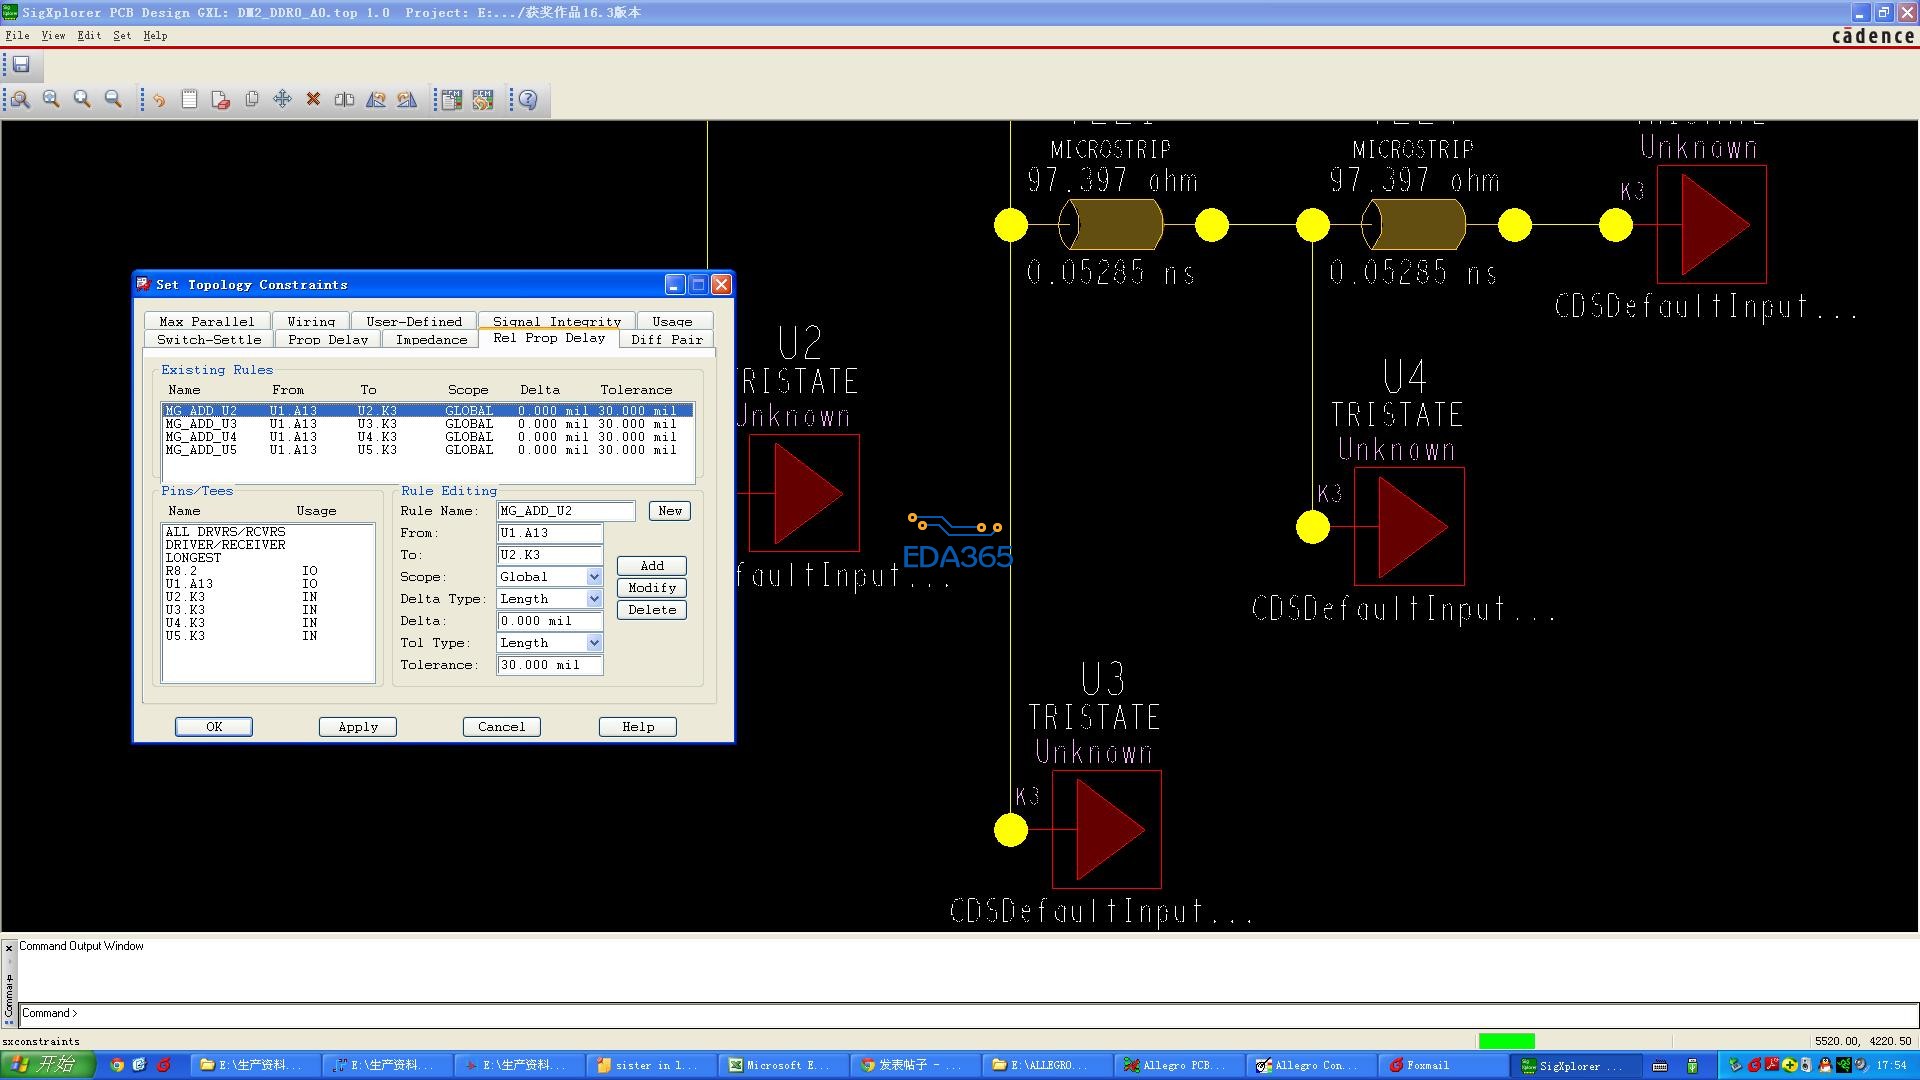Select the Move cross-arrows tool
The height and width of the screenshot is (1080, 1920).
coord(282,99)
